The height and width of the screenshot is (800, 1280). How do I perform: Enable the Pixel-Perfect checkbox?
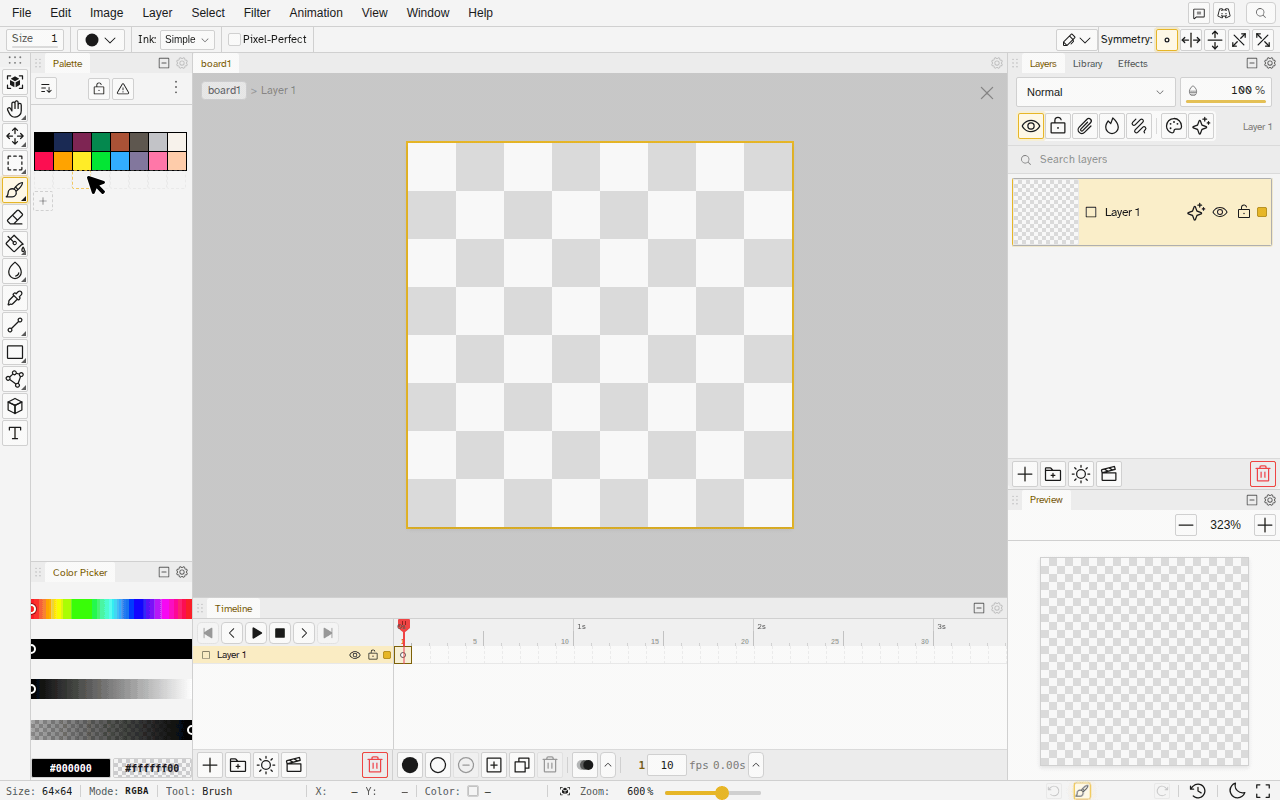[235, 39]
